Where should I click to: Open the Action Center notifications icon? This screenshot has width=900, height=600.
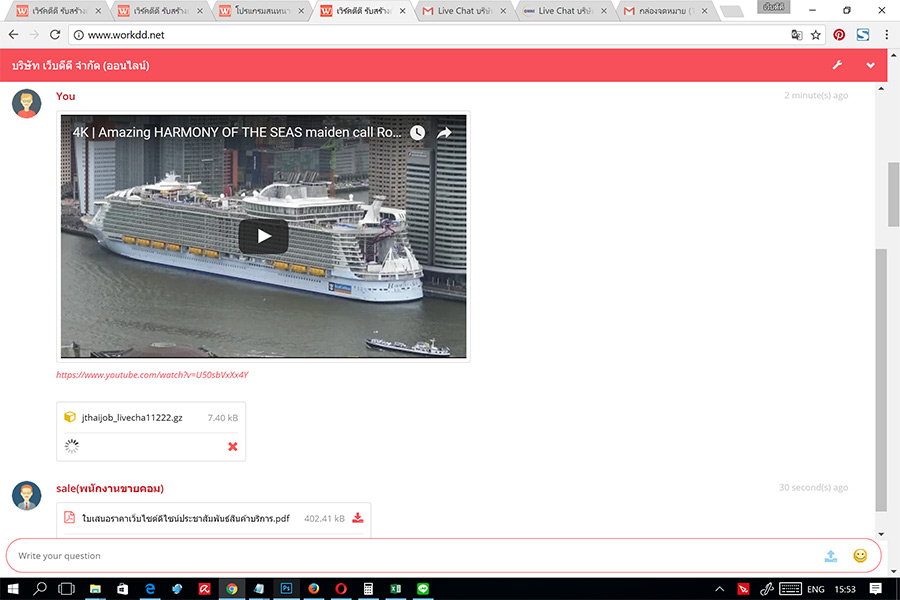875,589
